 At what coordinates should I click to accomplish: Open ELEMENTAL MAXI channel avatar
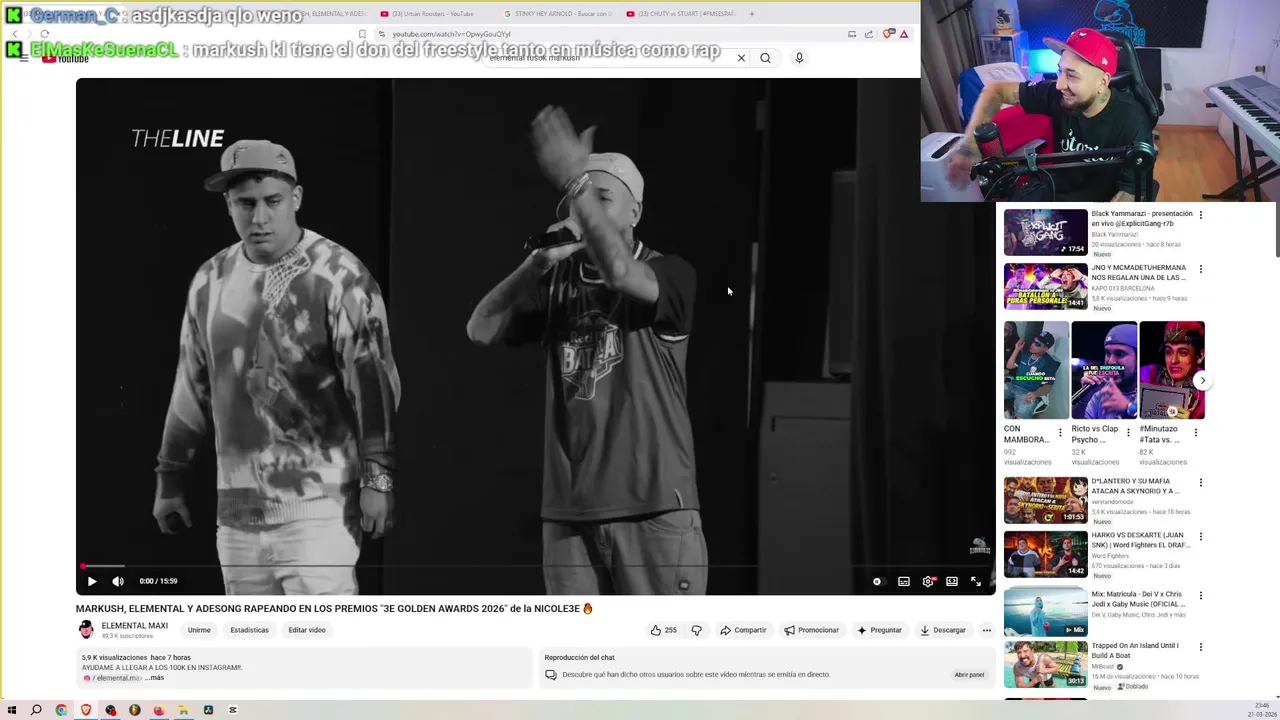86,630
